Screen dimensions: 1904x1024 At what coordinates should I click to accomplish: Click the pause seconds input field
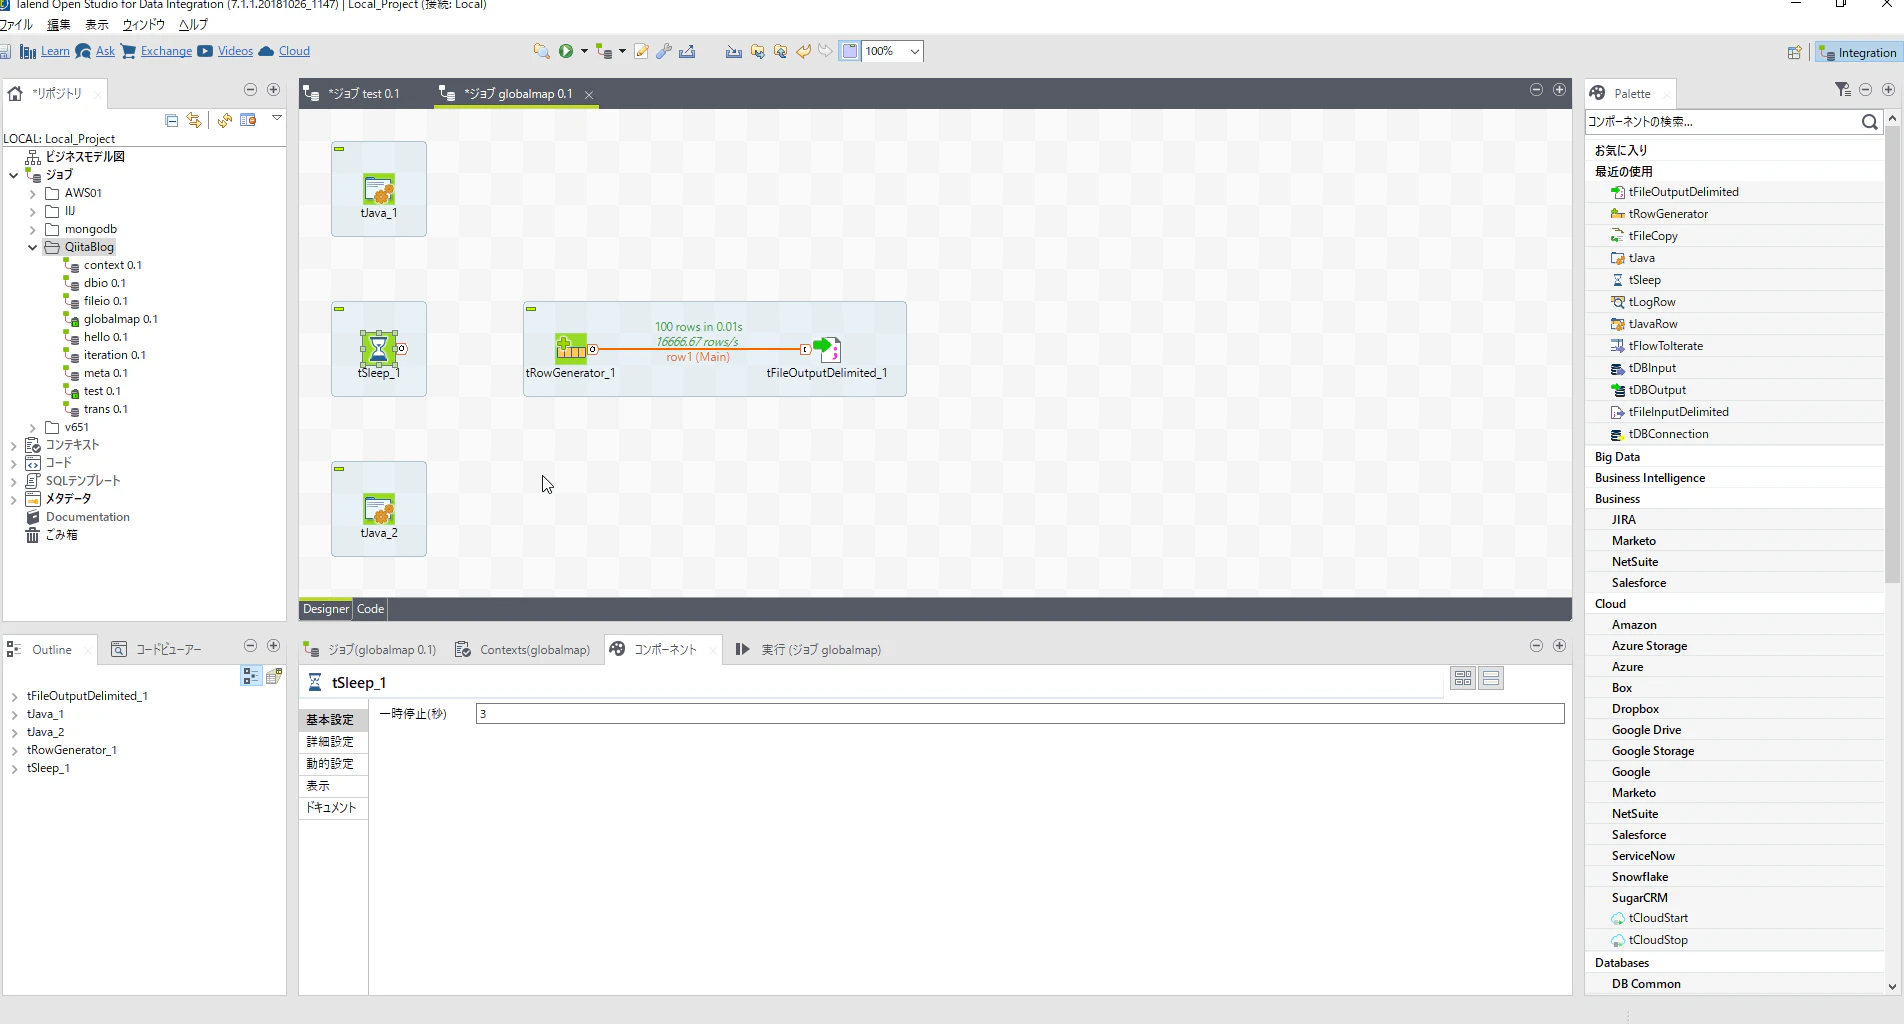[1020, 714]
